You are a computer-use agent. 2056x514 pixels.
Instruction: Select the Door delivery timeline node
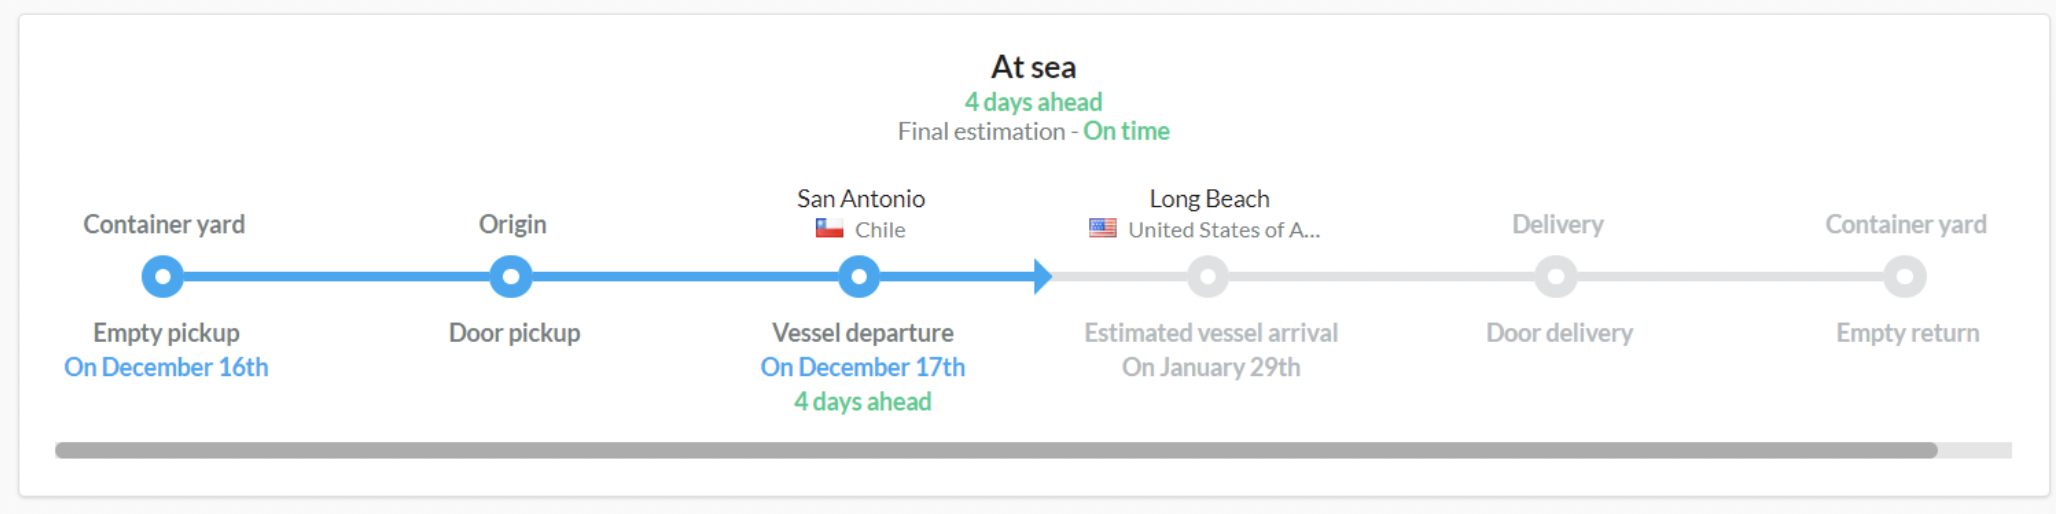pyautogui.click(x=1556, y=277)
